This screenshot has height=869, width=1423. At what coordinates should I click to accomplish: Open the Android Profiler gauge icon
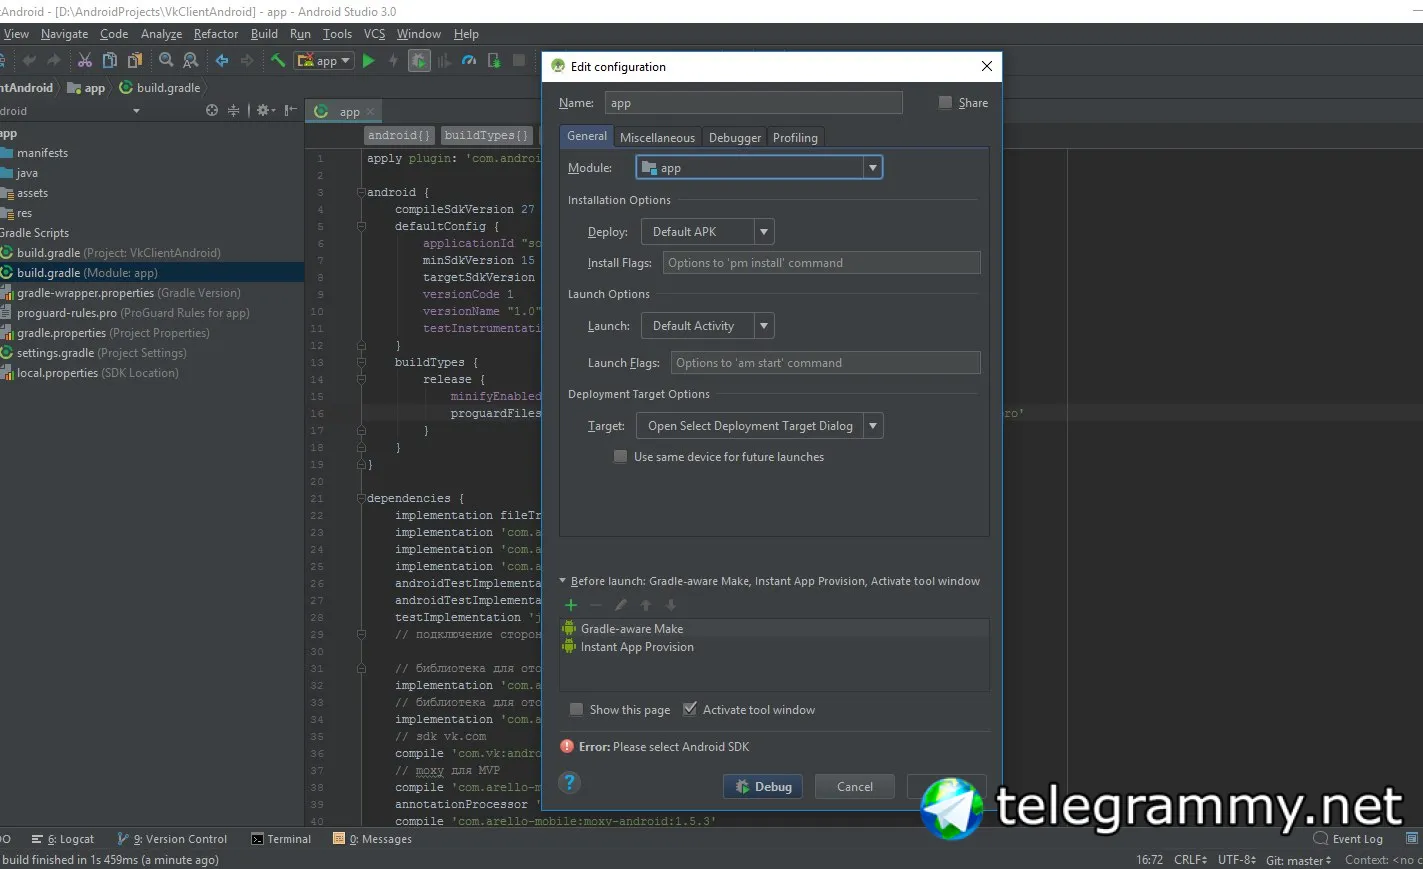[469, 61]
